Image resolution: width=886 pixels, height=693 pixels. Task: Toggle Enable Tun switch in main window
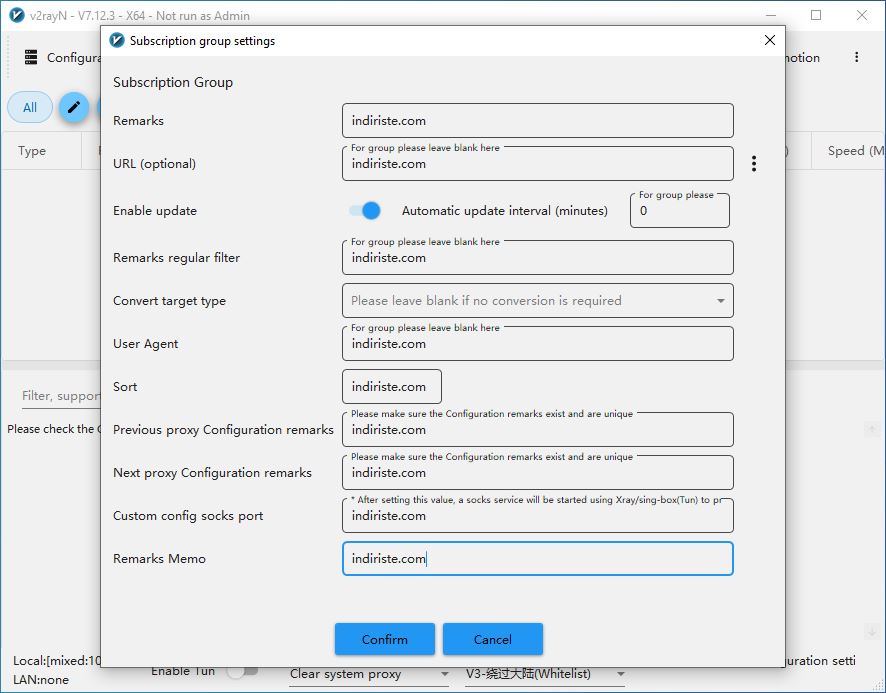[242, 671]
